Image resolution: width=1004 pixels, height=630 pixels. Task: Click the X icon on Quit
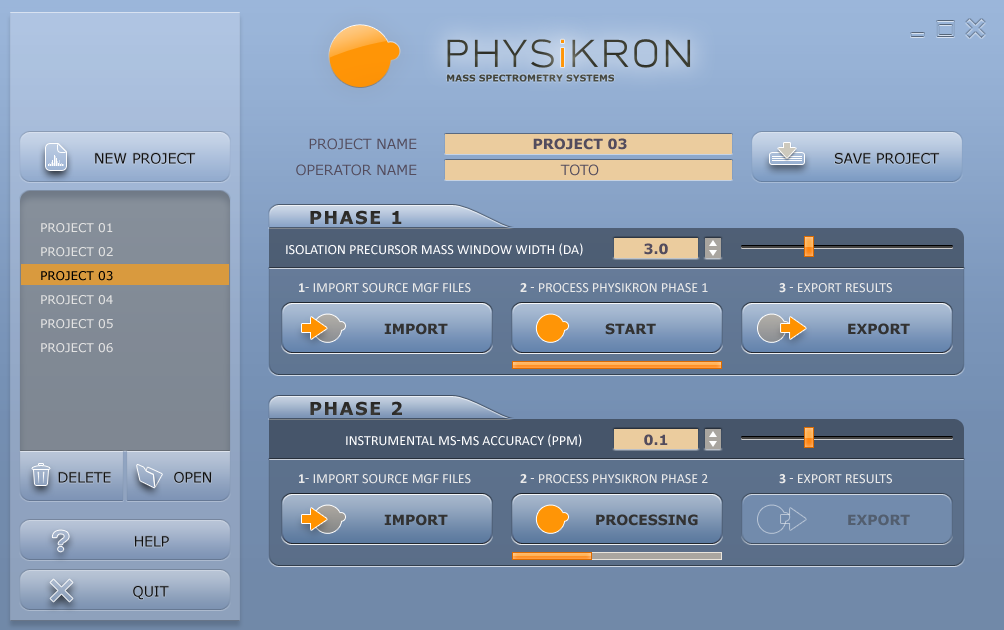pyautogui.click(x=61, y=591)
